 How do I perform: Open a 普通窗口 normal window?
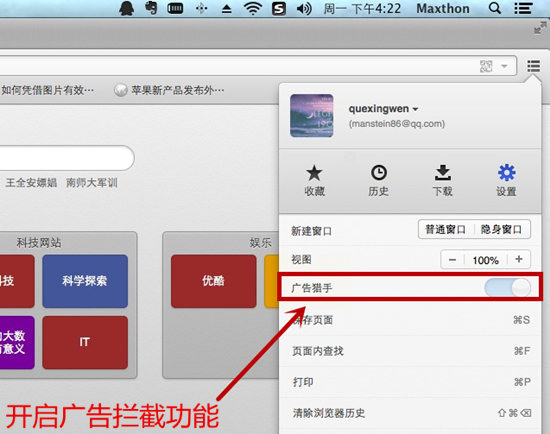446,229
